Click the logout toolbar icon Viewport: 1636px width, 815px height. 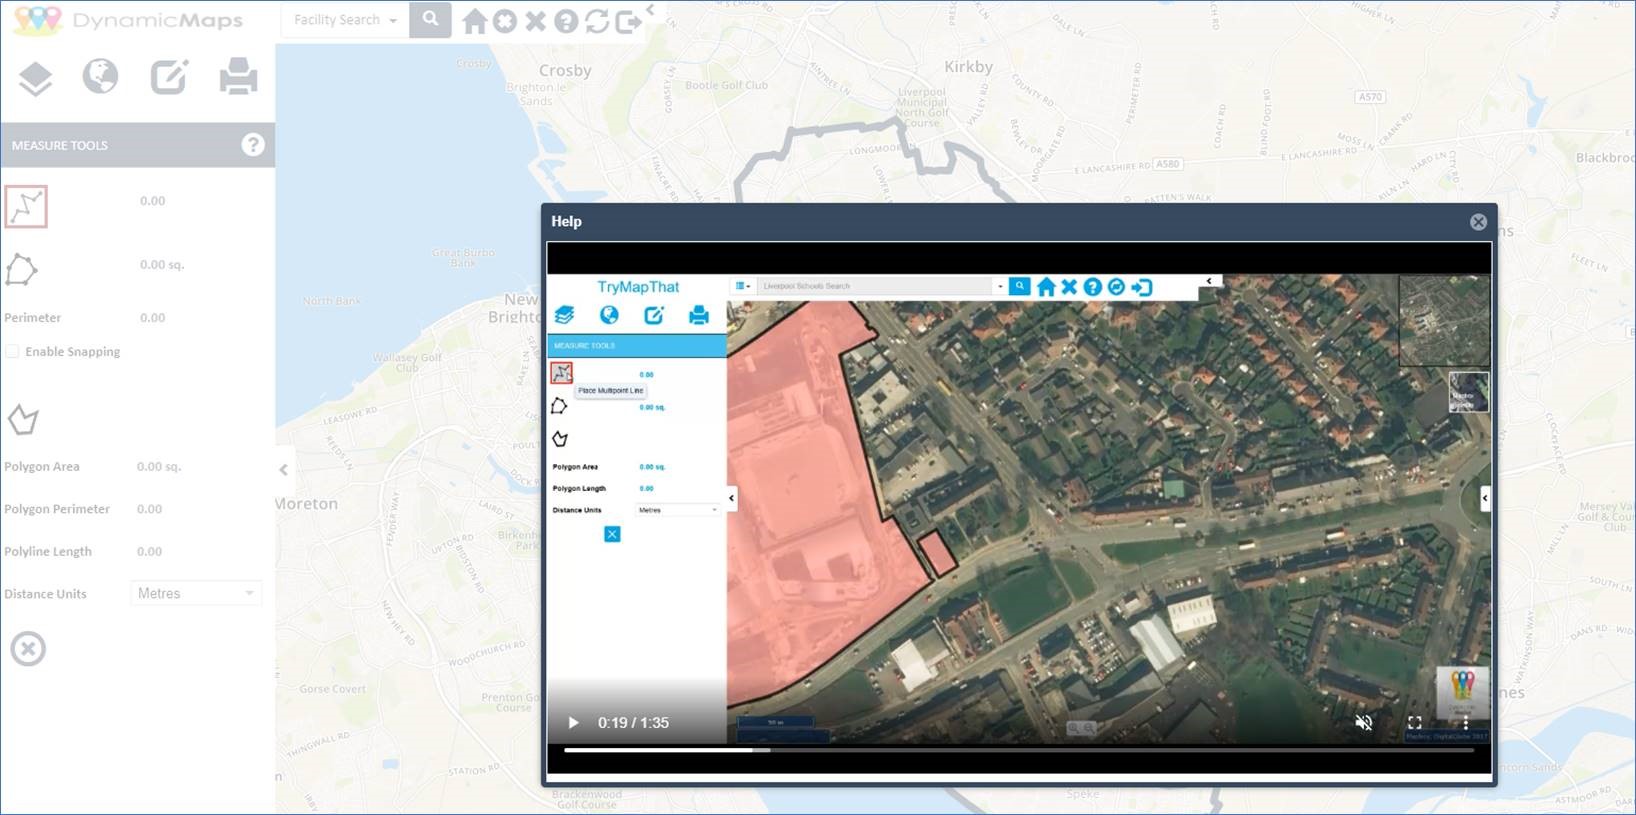tap(628, 21)
